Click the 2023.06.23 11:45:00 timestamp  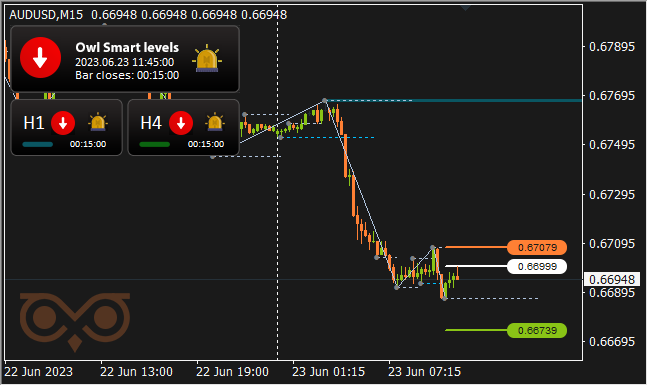pos(124,62)
